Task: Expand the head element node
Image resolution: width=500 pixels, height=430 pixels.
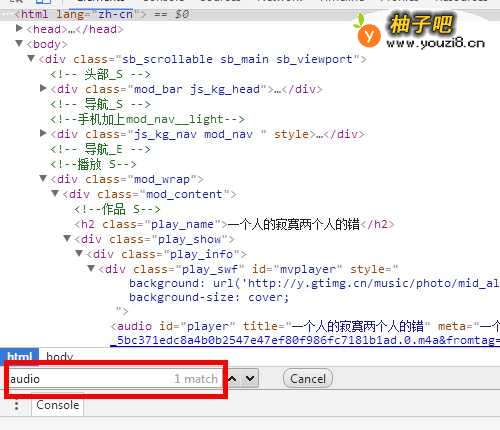Action: [x=19, y=29]
